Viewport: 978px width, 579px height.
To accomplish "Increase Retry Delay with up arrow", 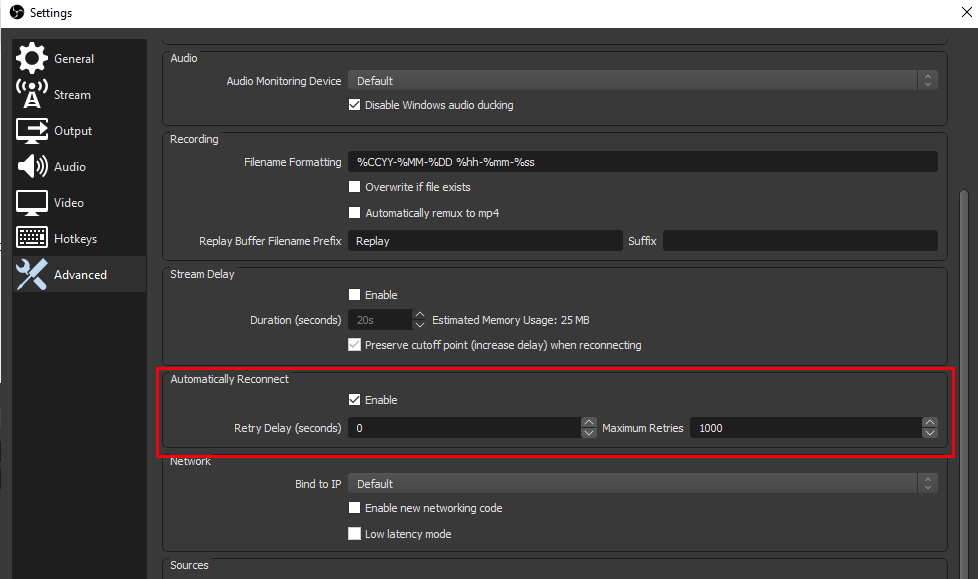I will tap(589, 422).
